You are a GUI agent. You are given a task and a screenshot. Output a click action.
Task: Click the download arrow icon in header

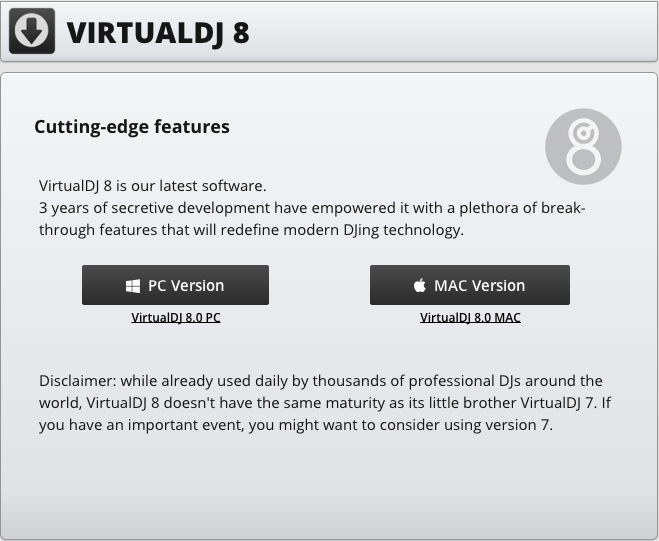tap(31, 31)
